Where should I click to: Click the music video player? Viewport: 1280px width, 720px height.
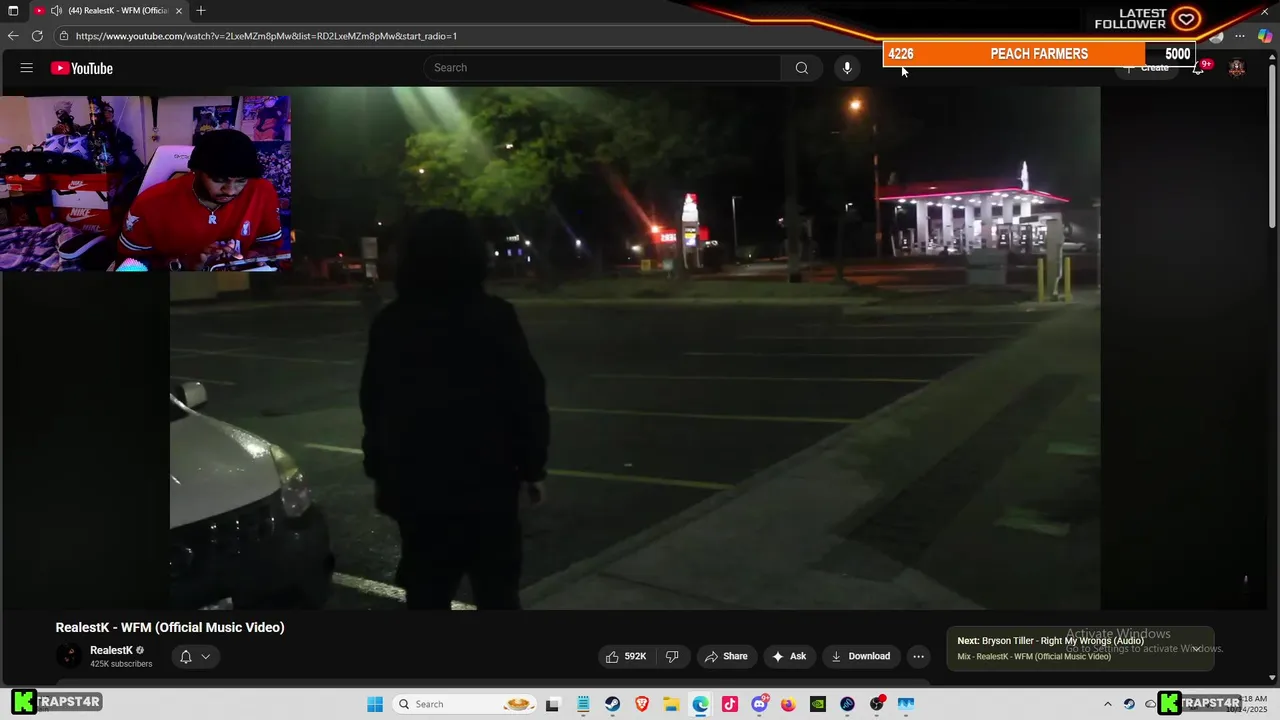(x=635, y=348)
